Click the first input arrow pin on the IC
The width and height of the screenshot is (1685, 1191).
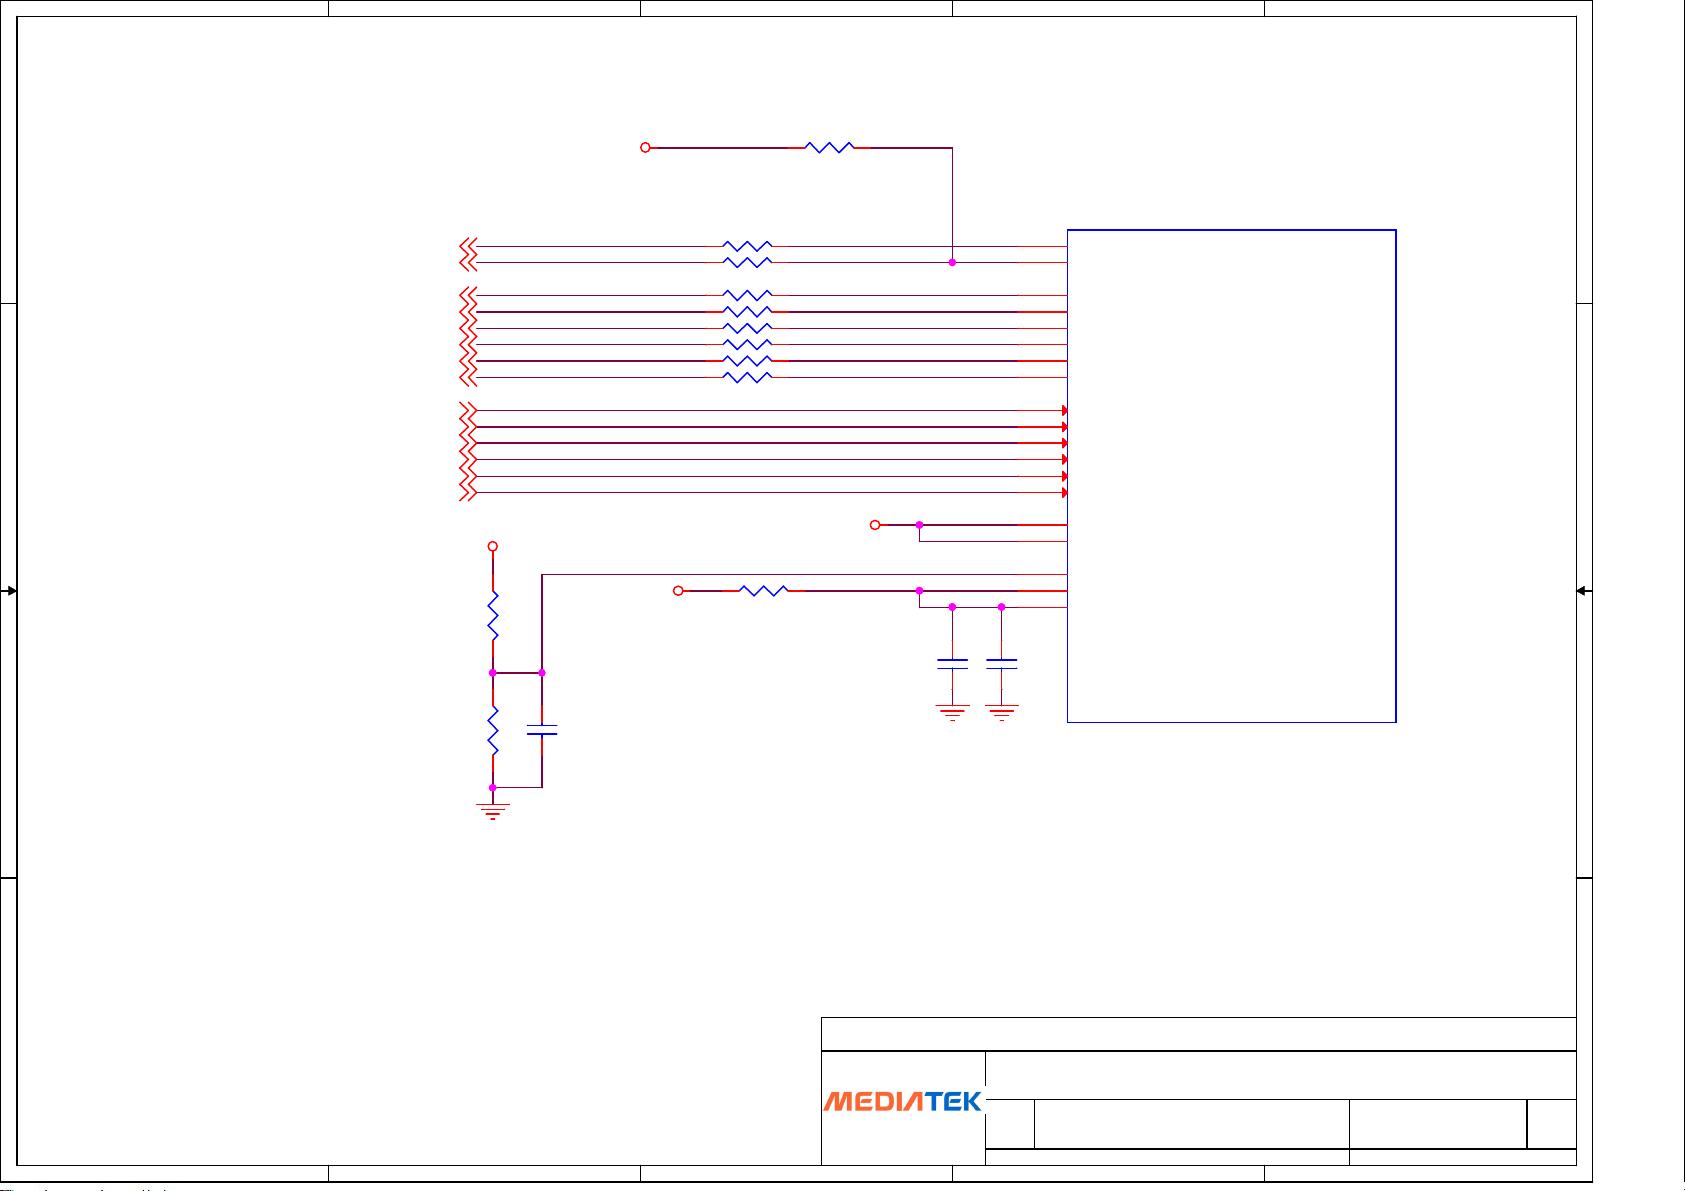(1065, 410)
